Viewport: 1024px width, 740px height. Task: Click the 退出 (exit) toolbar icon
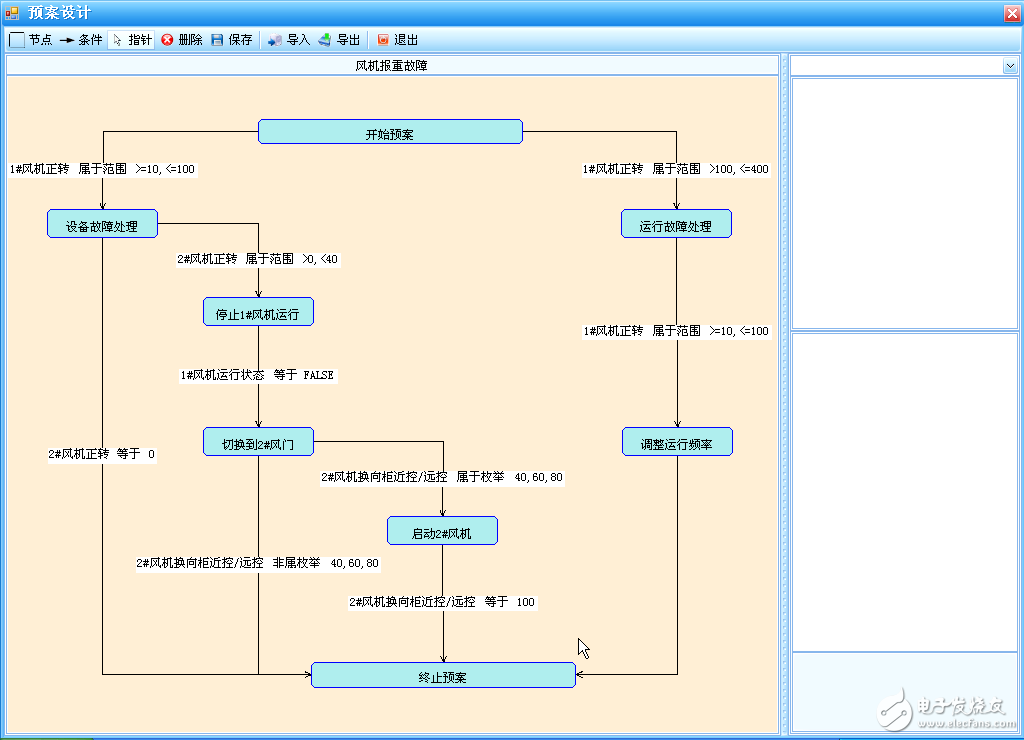pyautogui.click(x=396, y=40)
